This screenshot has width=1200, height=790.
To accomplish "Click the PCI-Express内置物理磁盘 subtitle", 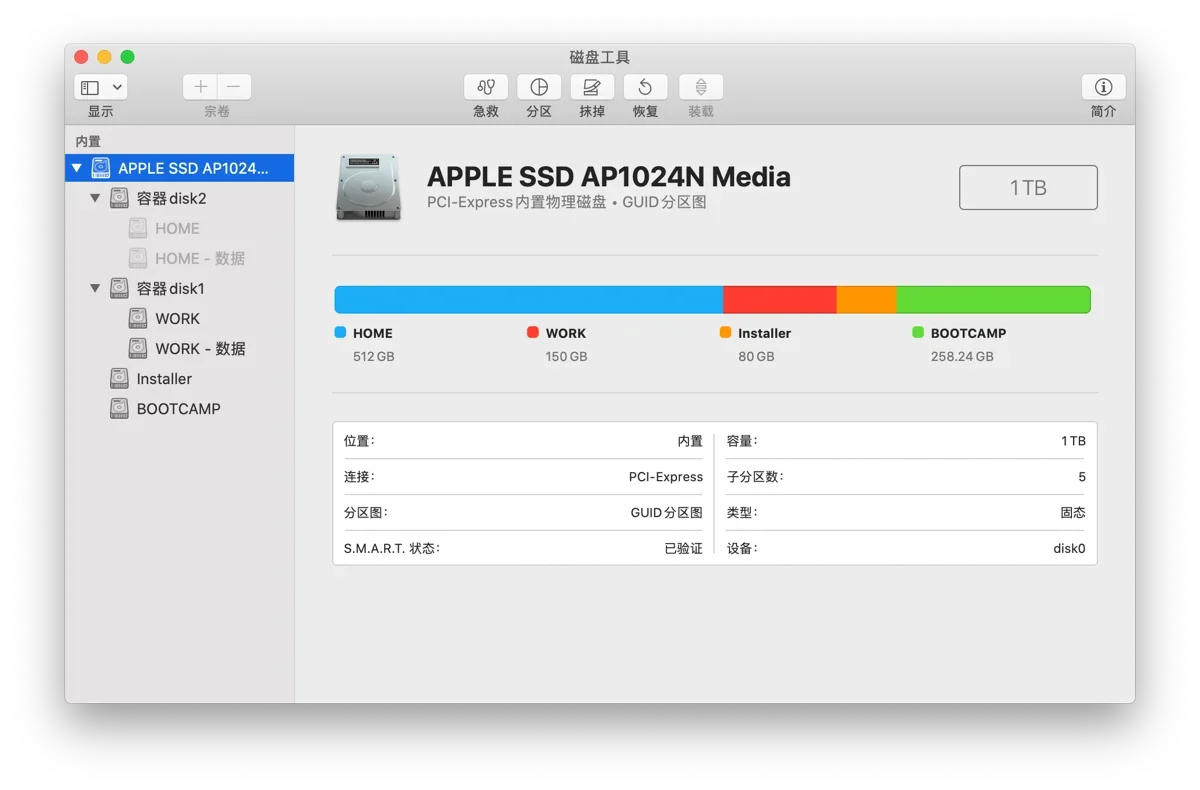I will coord(516,202).
